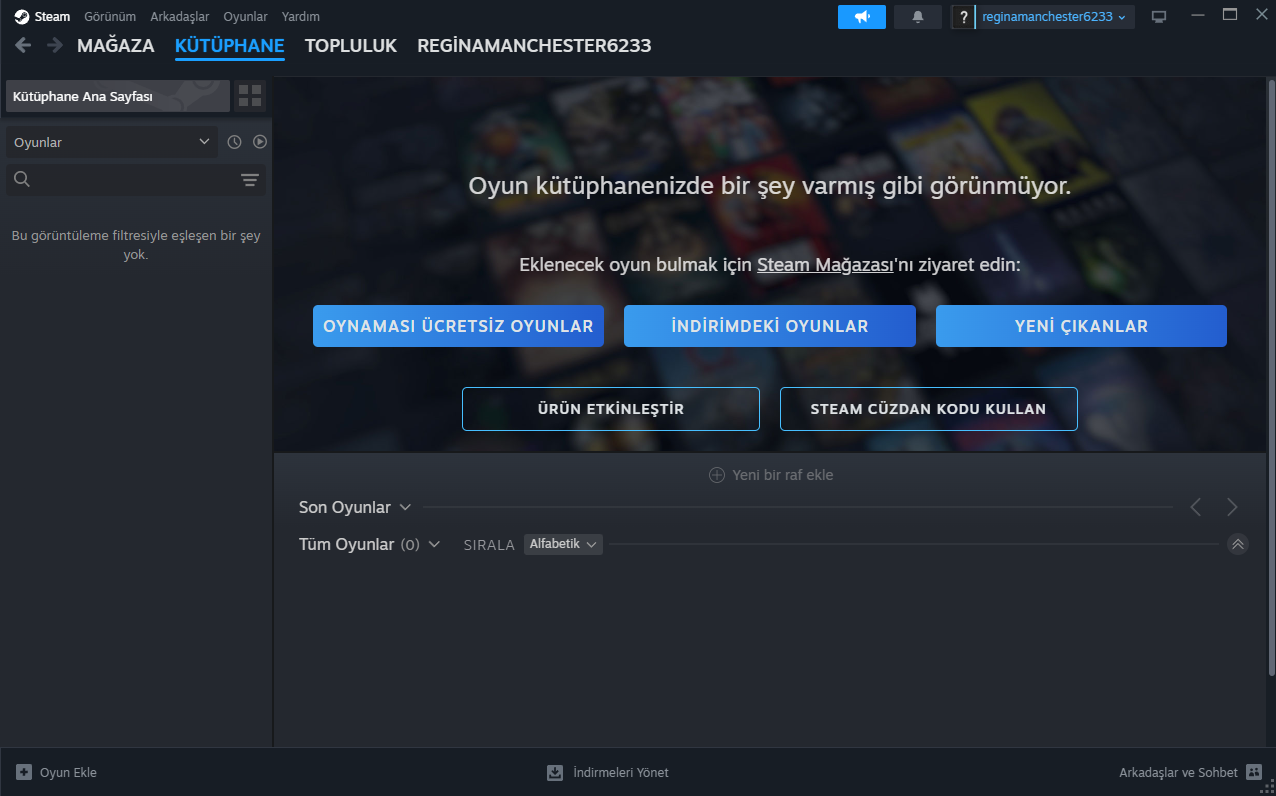
Task: Click the megaphone announcements icon
Action: pyautogui.click(x=862, y=17)
